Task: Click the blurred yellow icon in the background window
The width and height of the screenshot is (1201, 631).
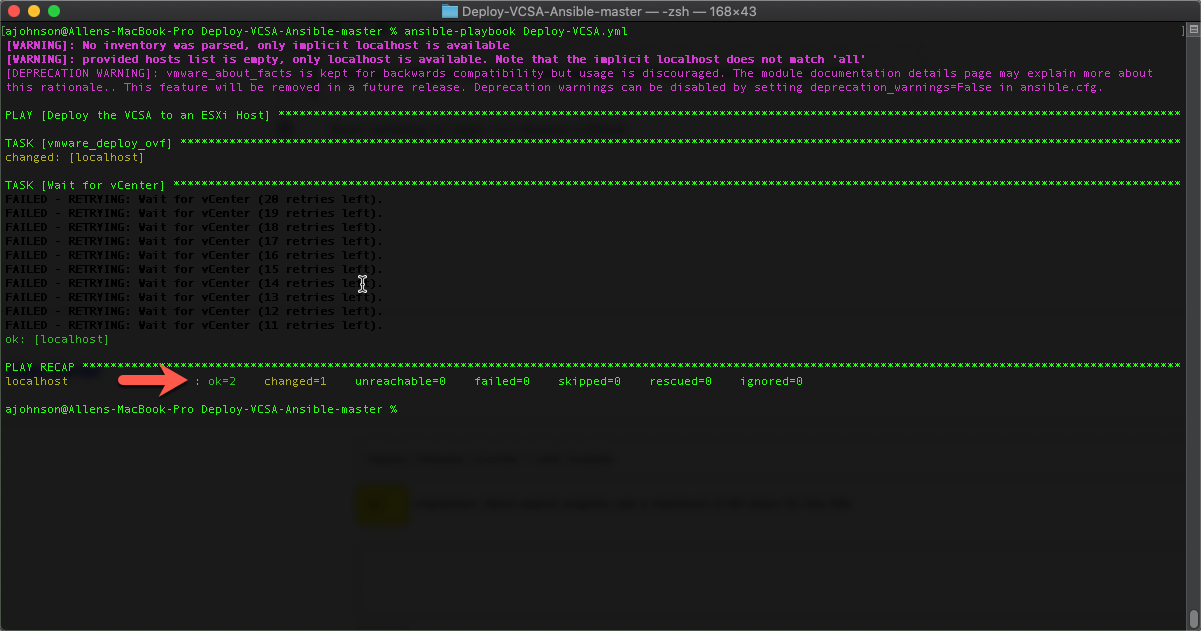Action: pyautogui.click(x=381, y=504)
